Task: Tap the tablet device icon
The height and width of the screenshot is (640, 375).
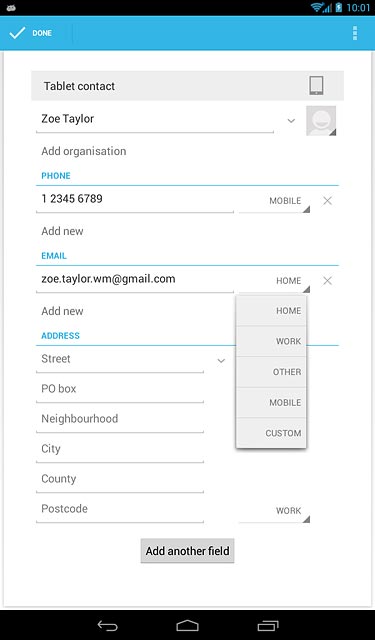Action: pos(316,86)
